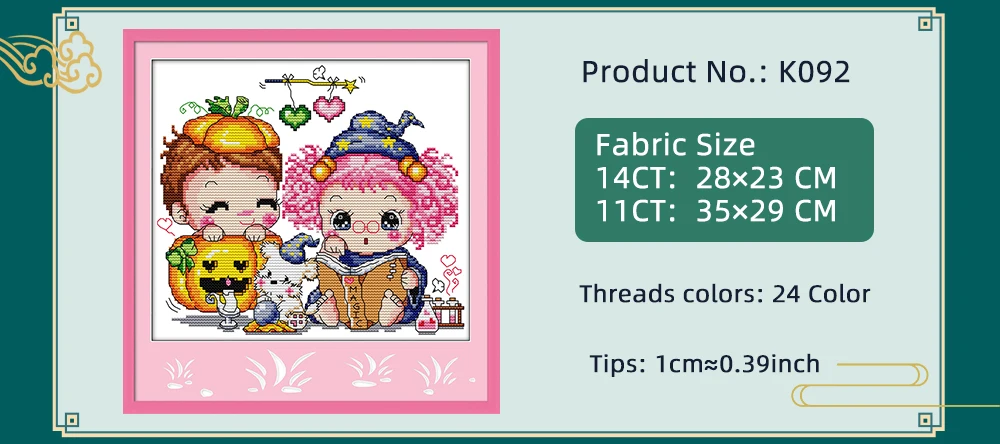Click the green pixel heart

point(295,116)
